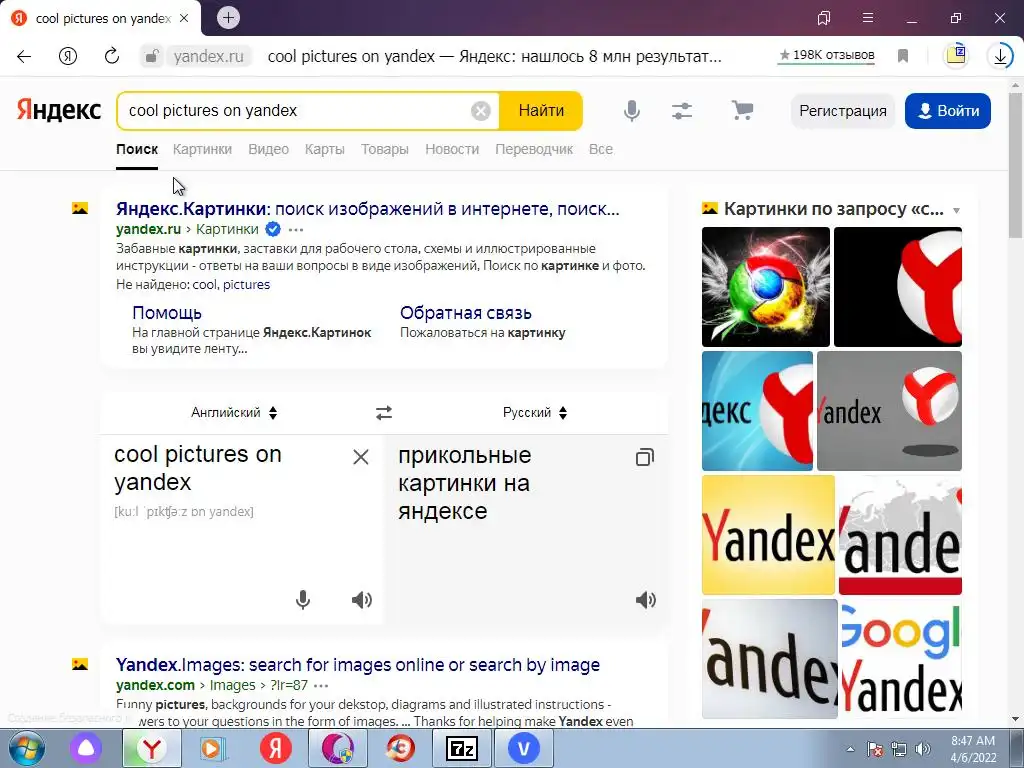Open the Помощь sitelink
Viewport: 1024px width, 768px height.
coord(167,313)
